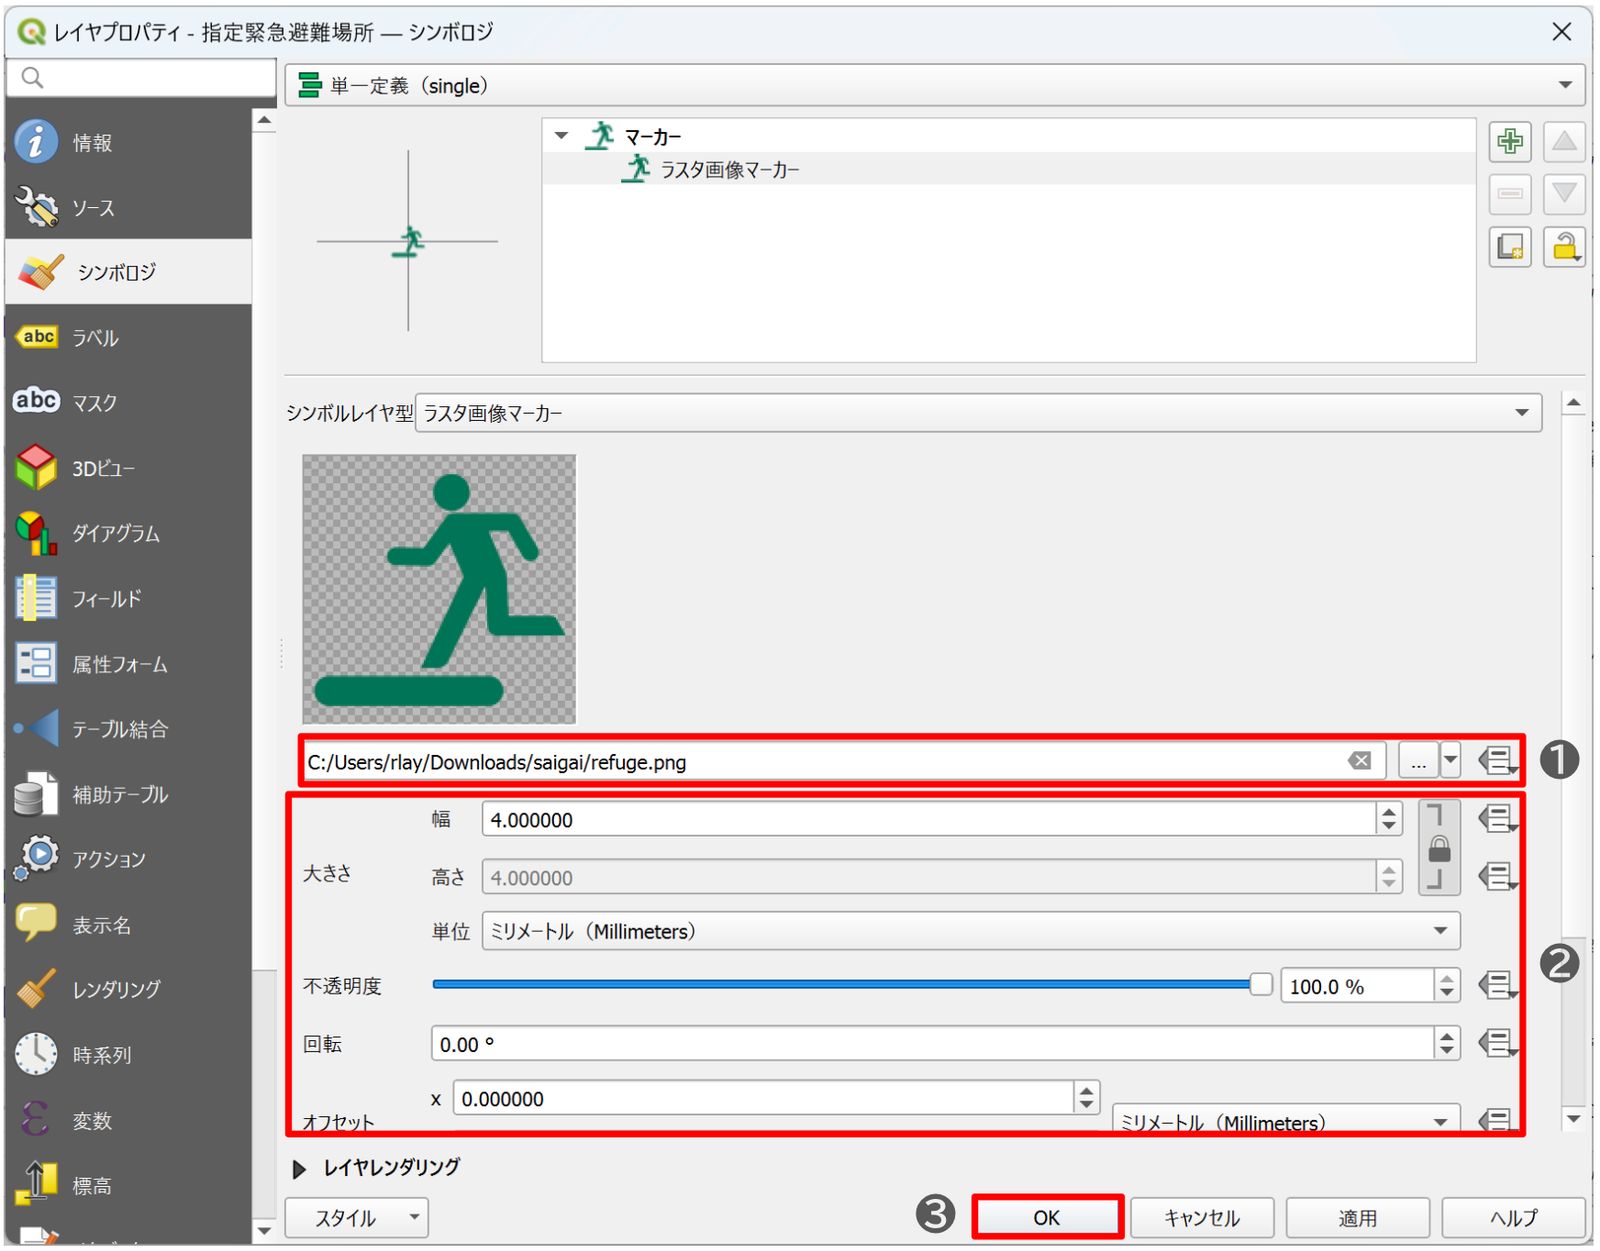
Task: Click the remove symbol layer minus icon
Action: (x=1510, y=194)
